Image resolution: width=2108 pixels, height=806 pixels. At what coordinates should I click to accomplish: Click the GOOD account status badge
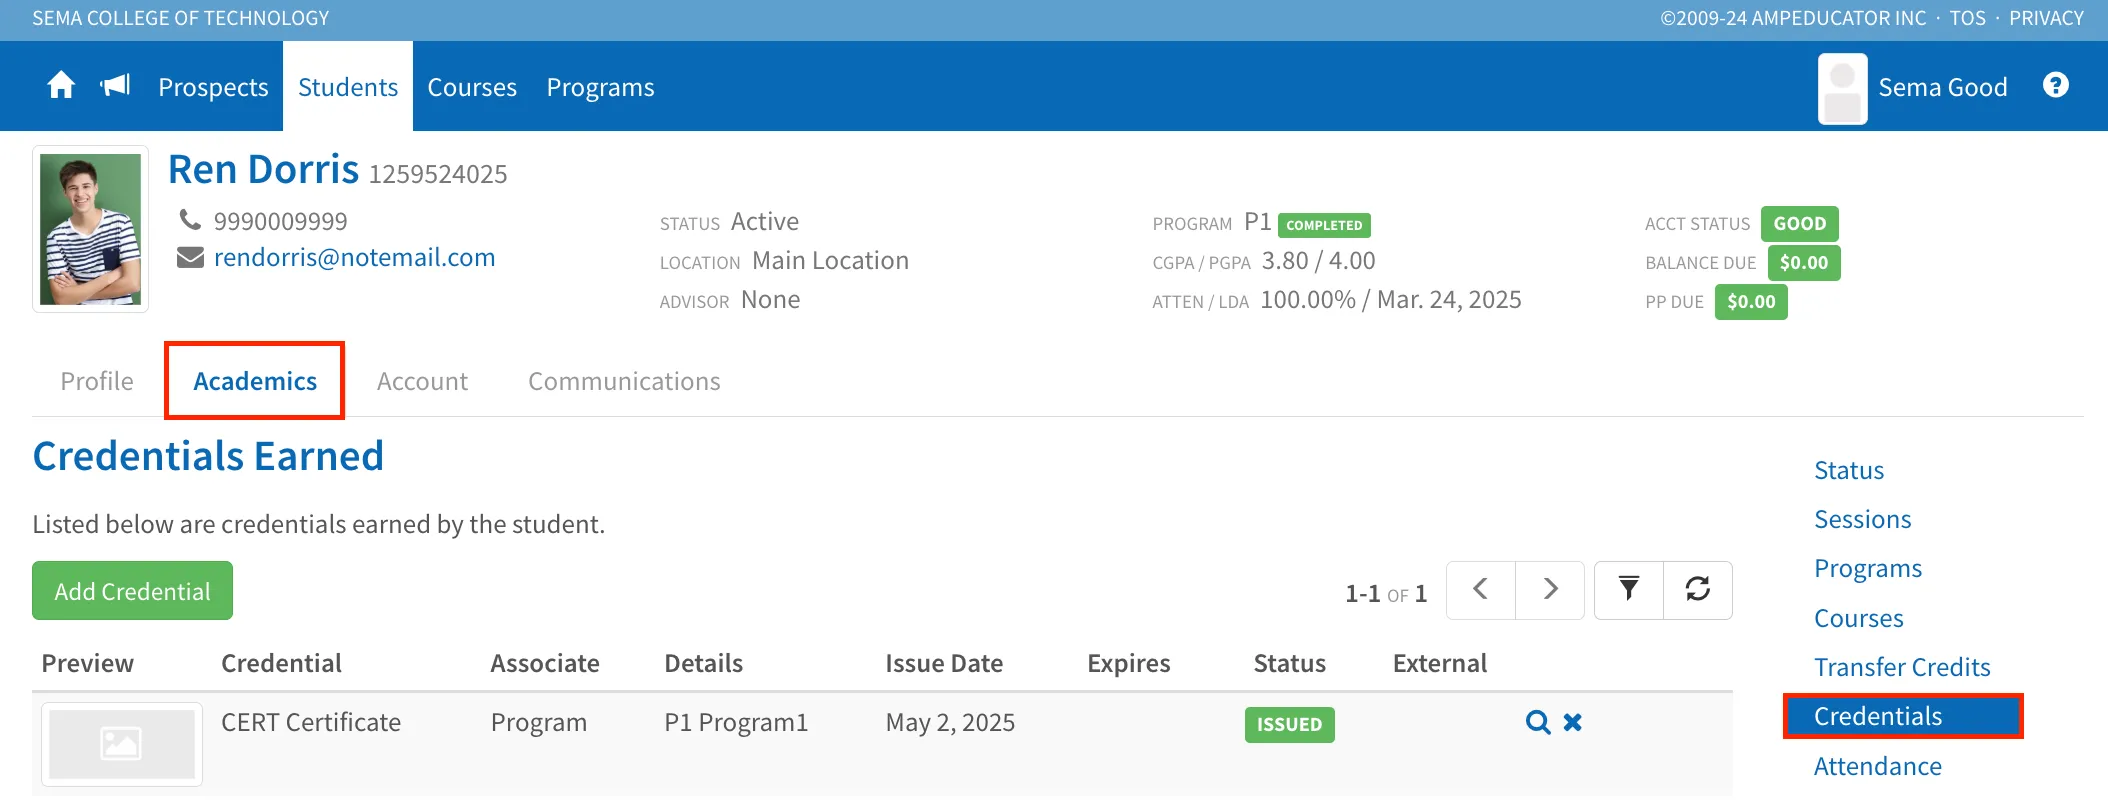click(x=1800, y=224)
